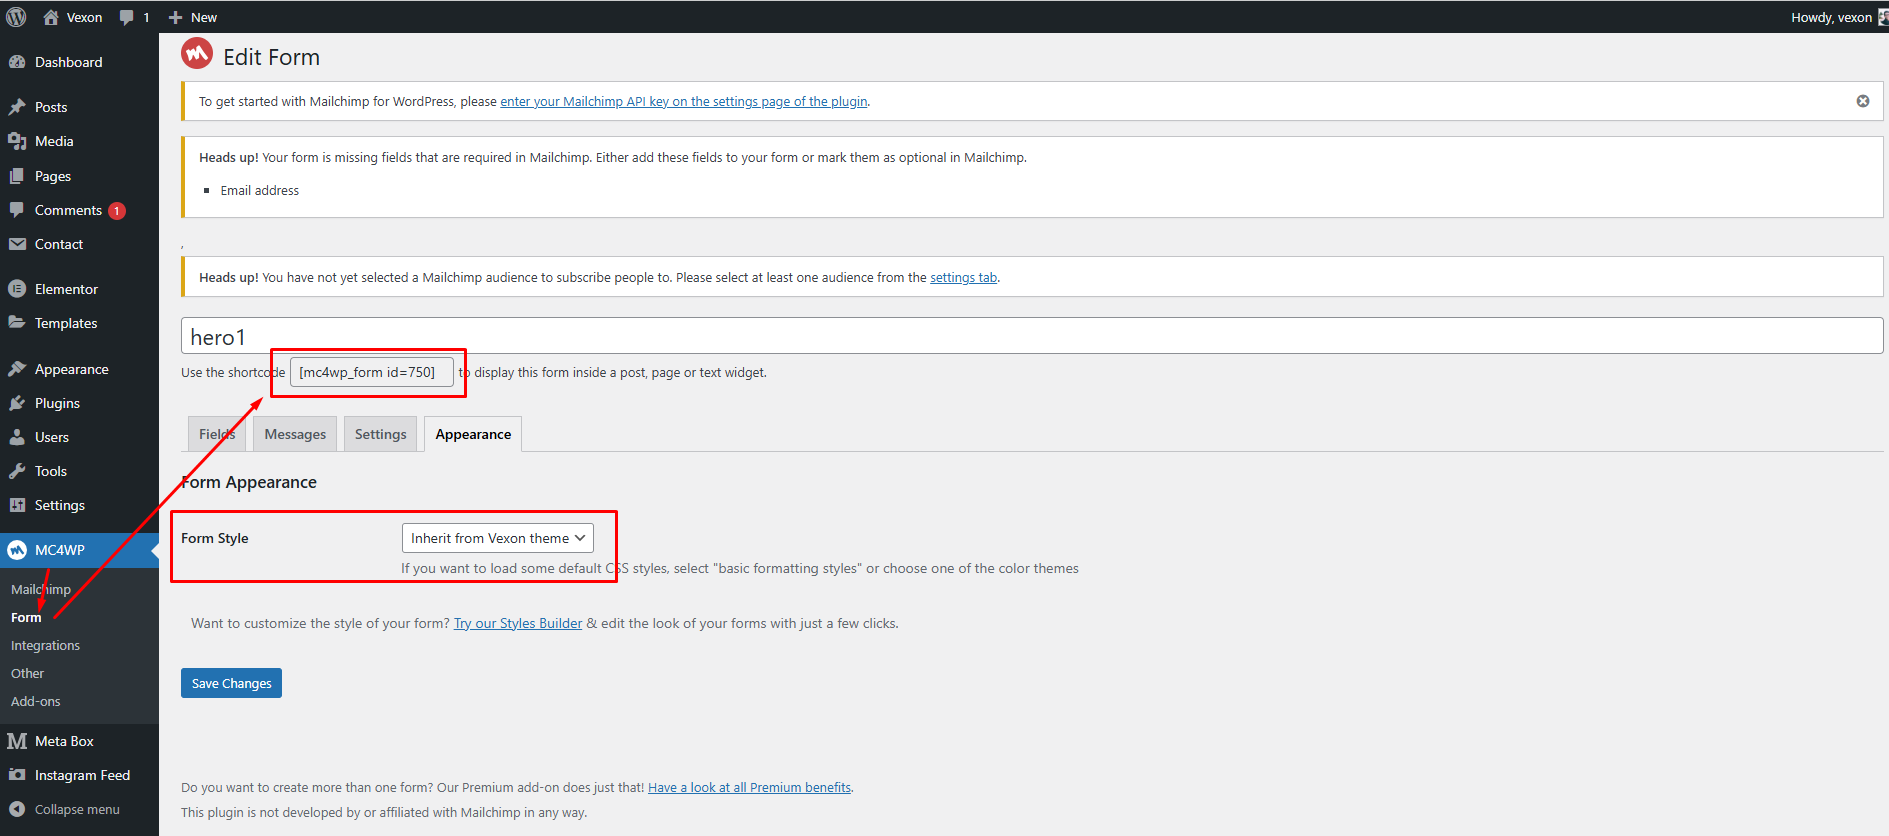The image size is (1889, 836).
Task: Open the MC4WP menu item
Action: tap(79, 550)
